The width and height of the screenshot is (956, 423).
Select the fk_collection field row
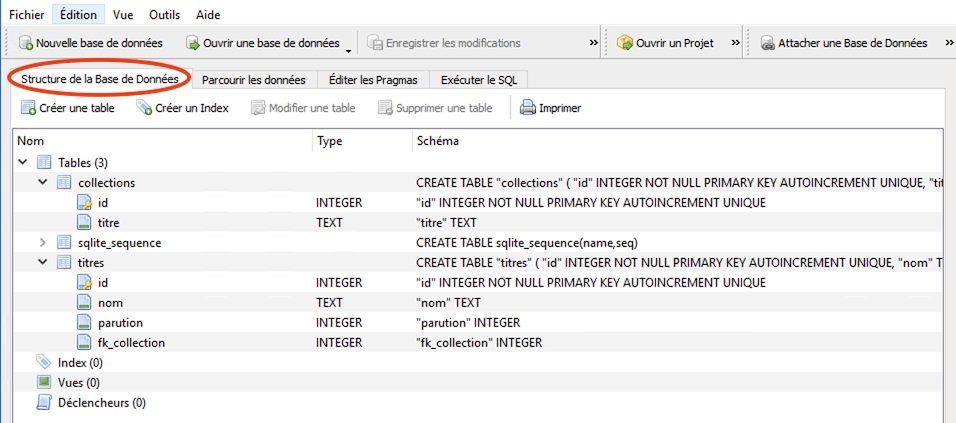131,342
